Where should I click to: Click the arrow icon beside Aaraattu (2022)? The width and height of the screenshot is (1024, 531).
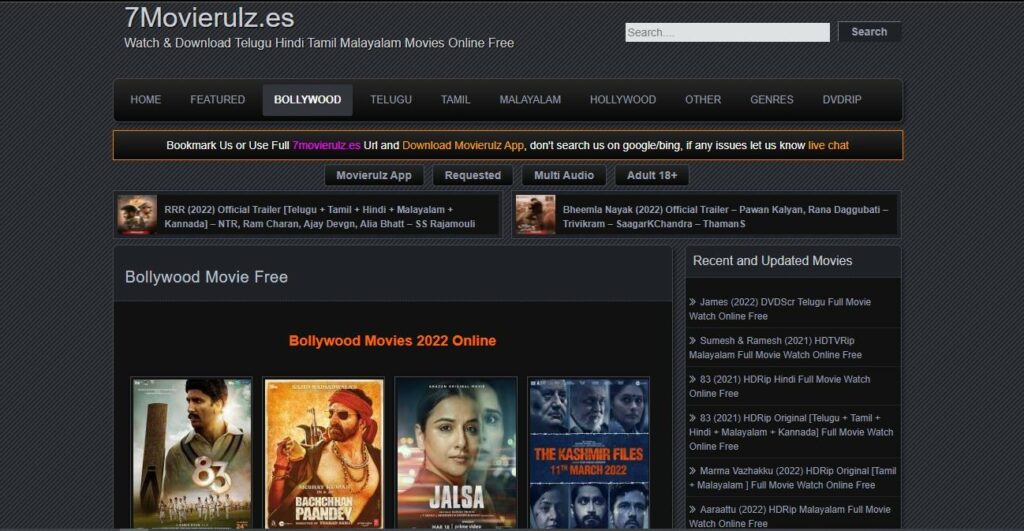coord(693,509)
